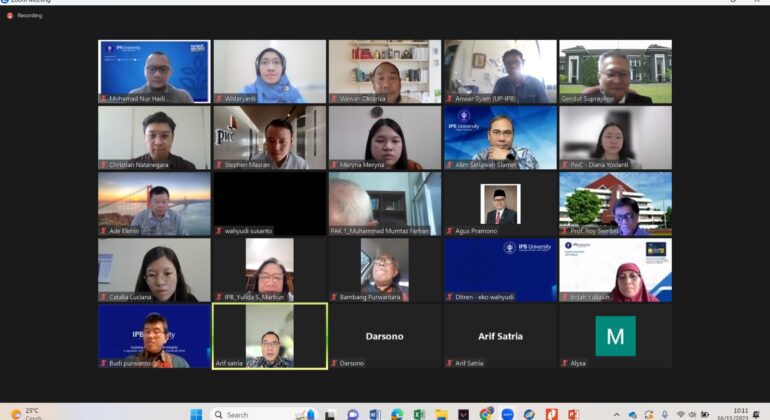Click the red Recording indicator icon

pos(9,16)
